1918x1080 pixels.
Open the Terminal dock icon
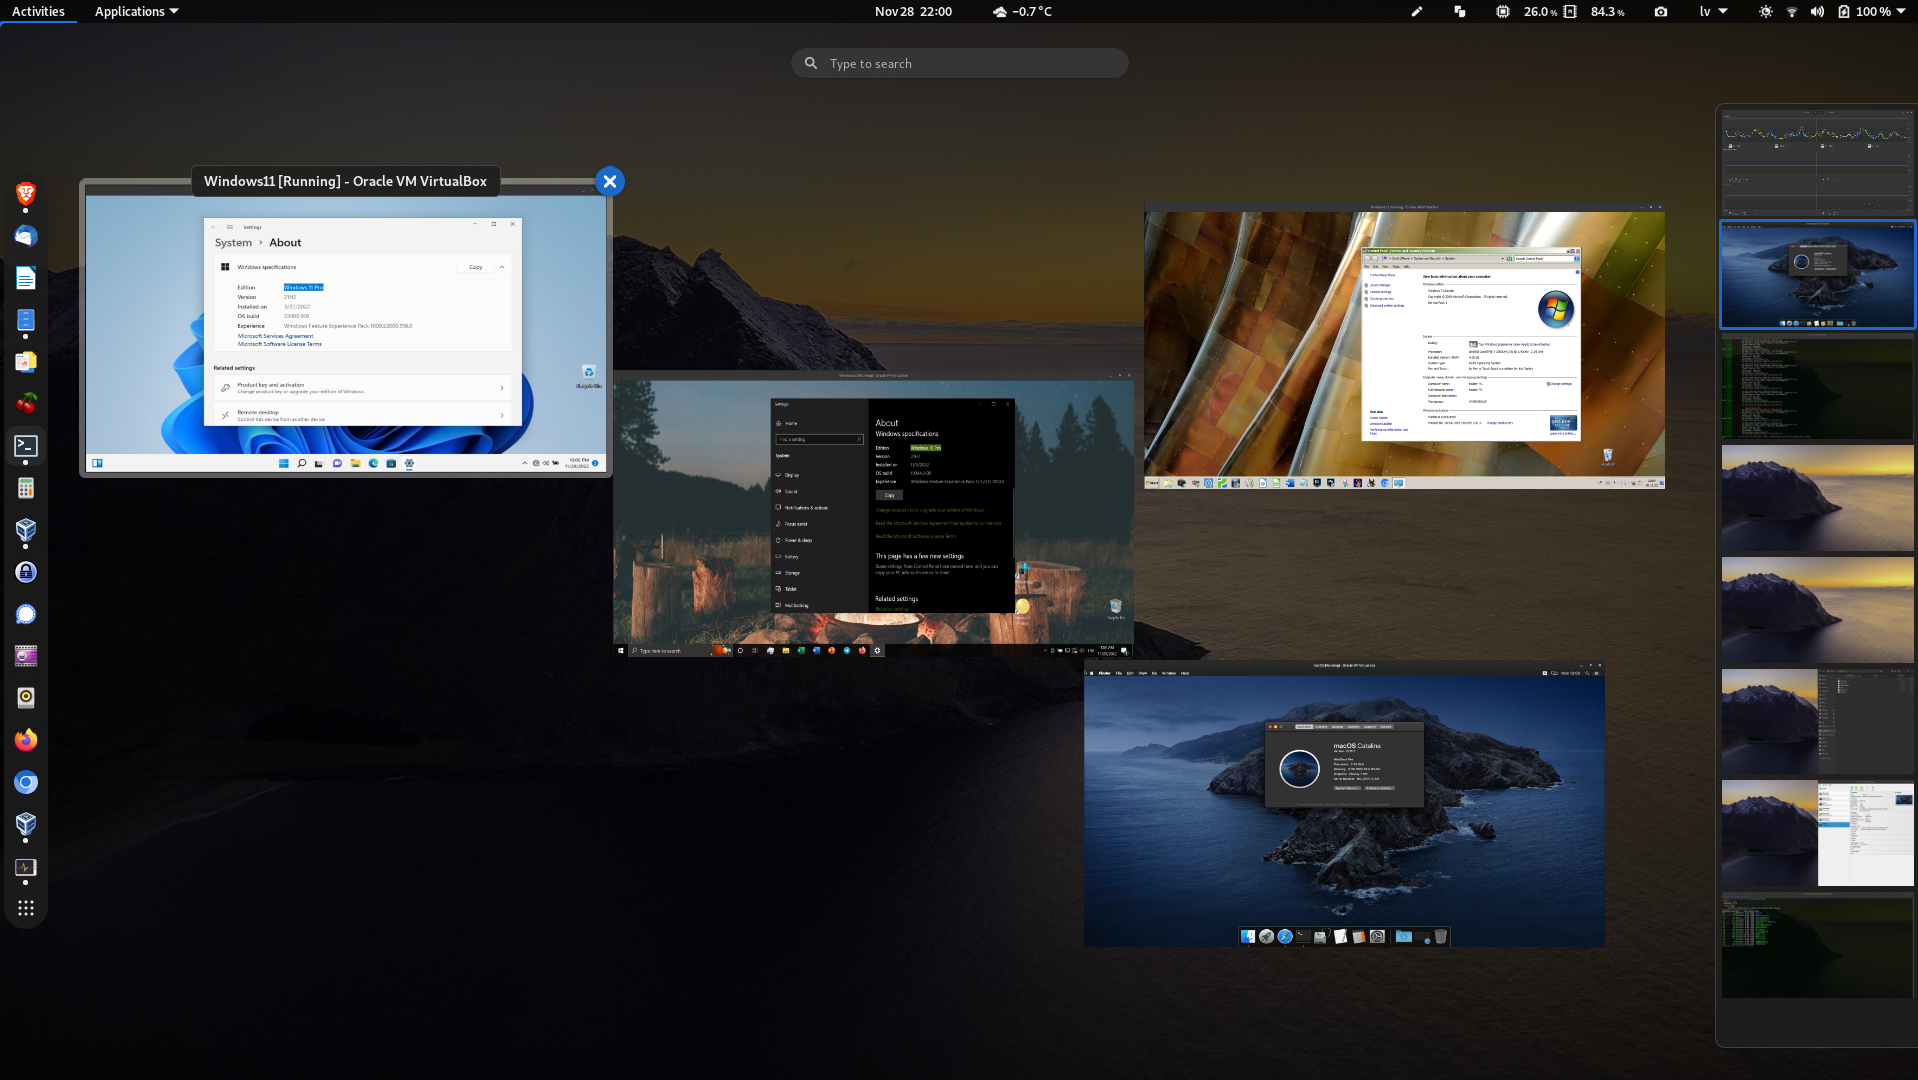point(26,446)
